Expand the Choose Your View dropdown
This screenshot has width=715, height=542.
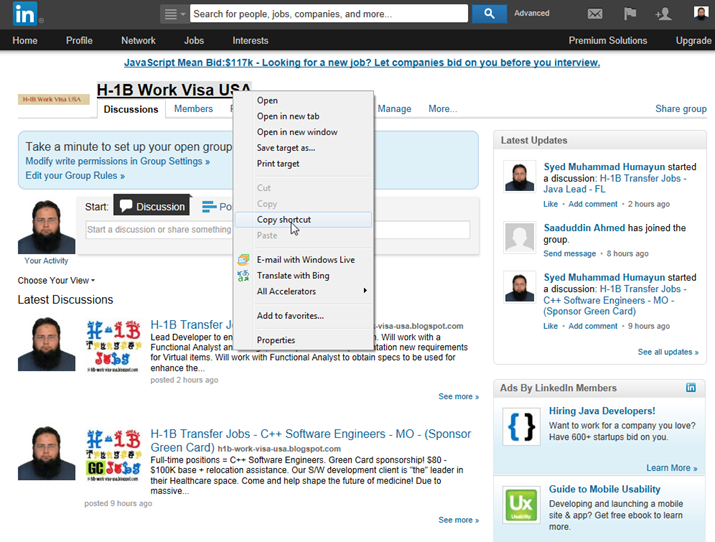56,280
